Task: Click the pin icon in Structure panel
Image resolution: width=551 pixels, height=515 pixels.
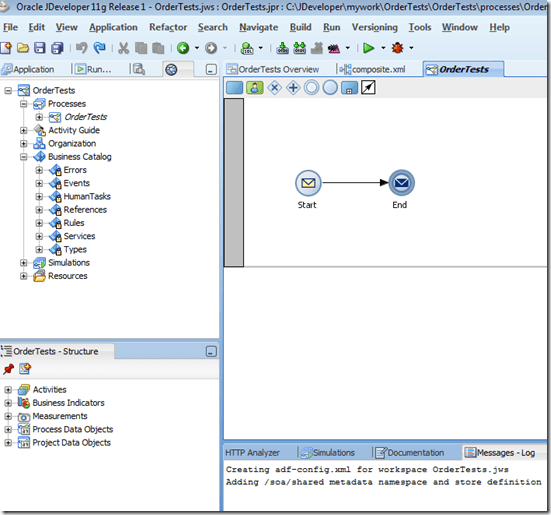Action: point(8,369)
